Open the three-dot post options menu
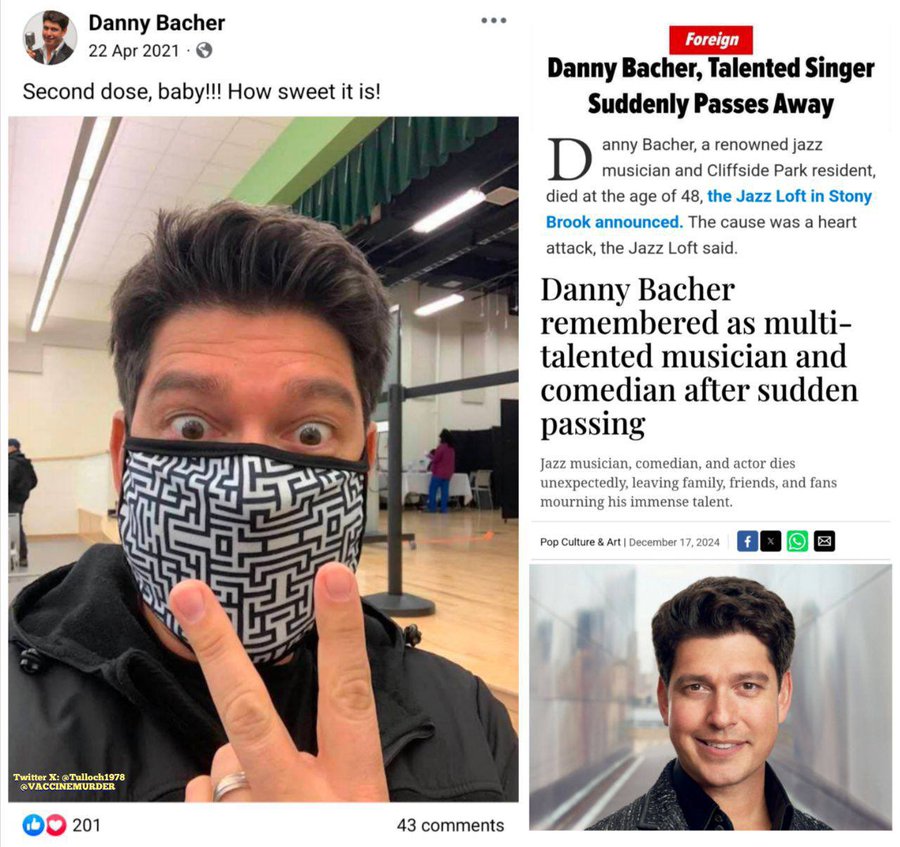This screenshot has height=847, width=900. pyautogui.click(x=494, y=21)
